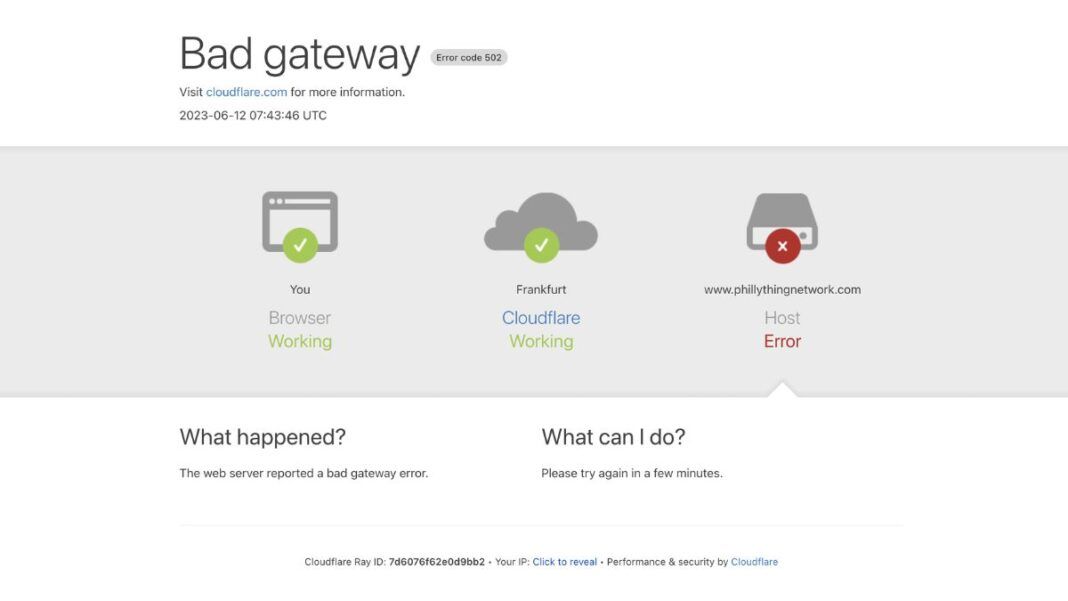Click the www.phillythingnetwork.com hostname text

(782, 290)
